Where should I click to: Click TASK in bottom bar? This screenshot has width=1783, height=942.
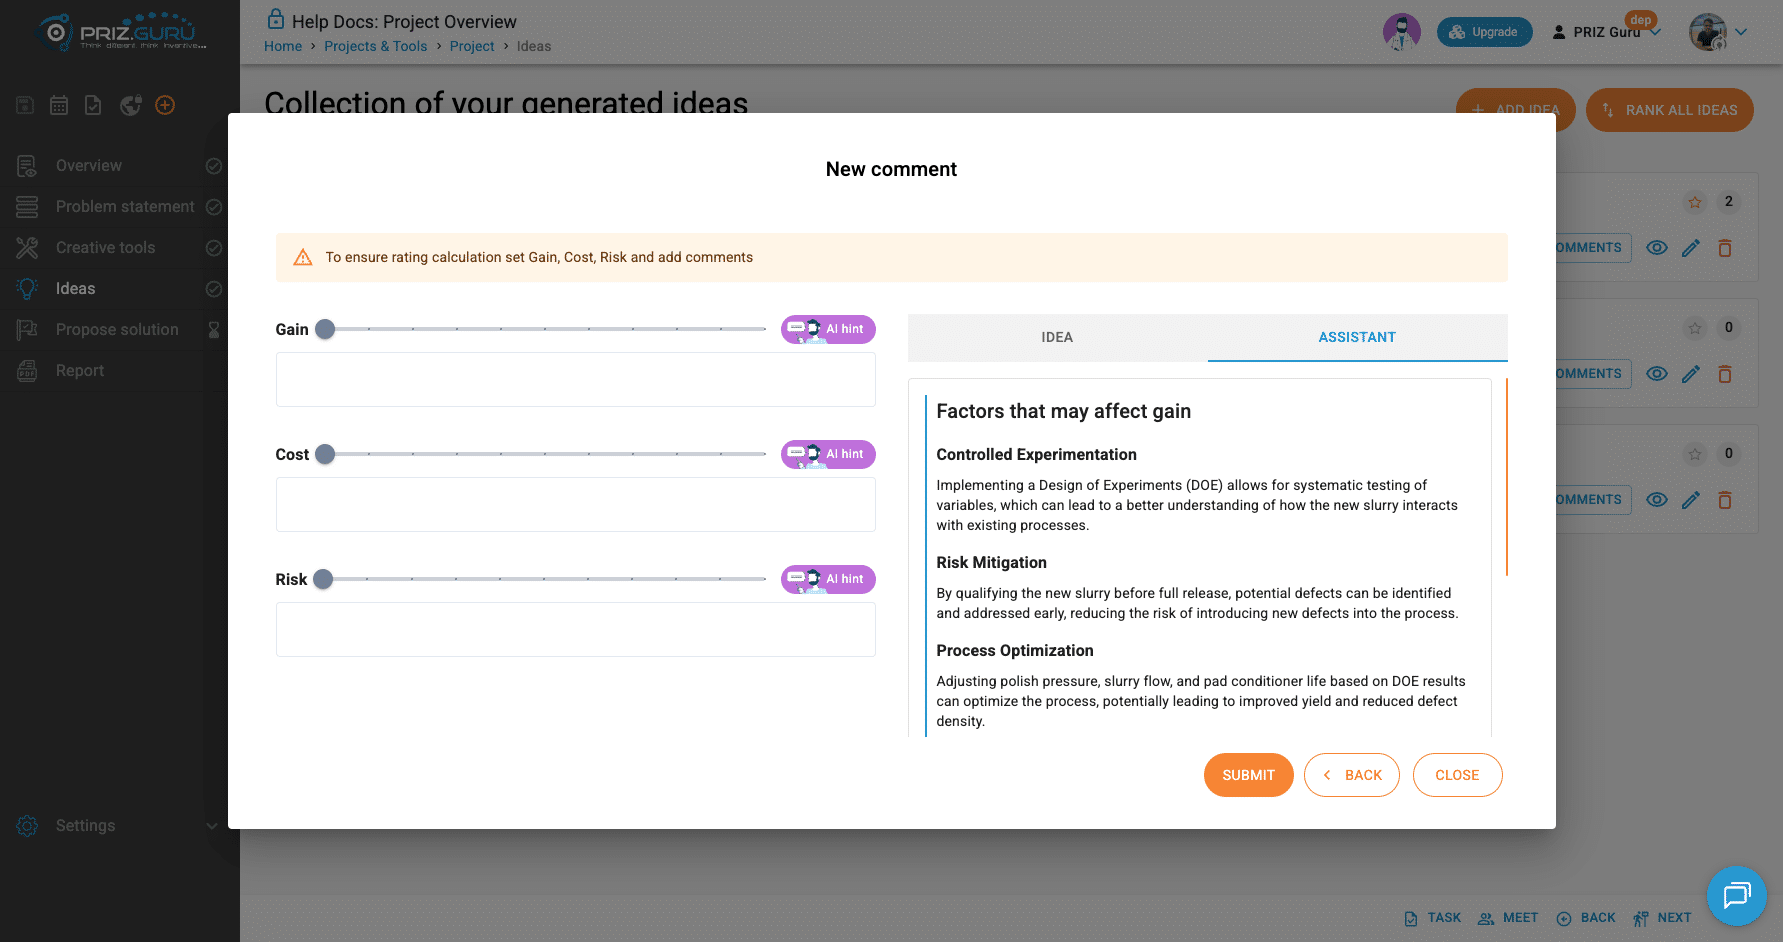click(1433, 918)
